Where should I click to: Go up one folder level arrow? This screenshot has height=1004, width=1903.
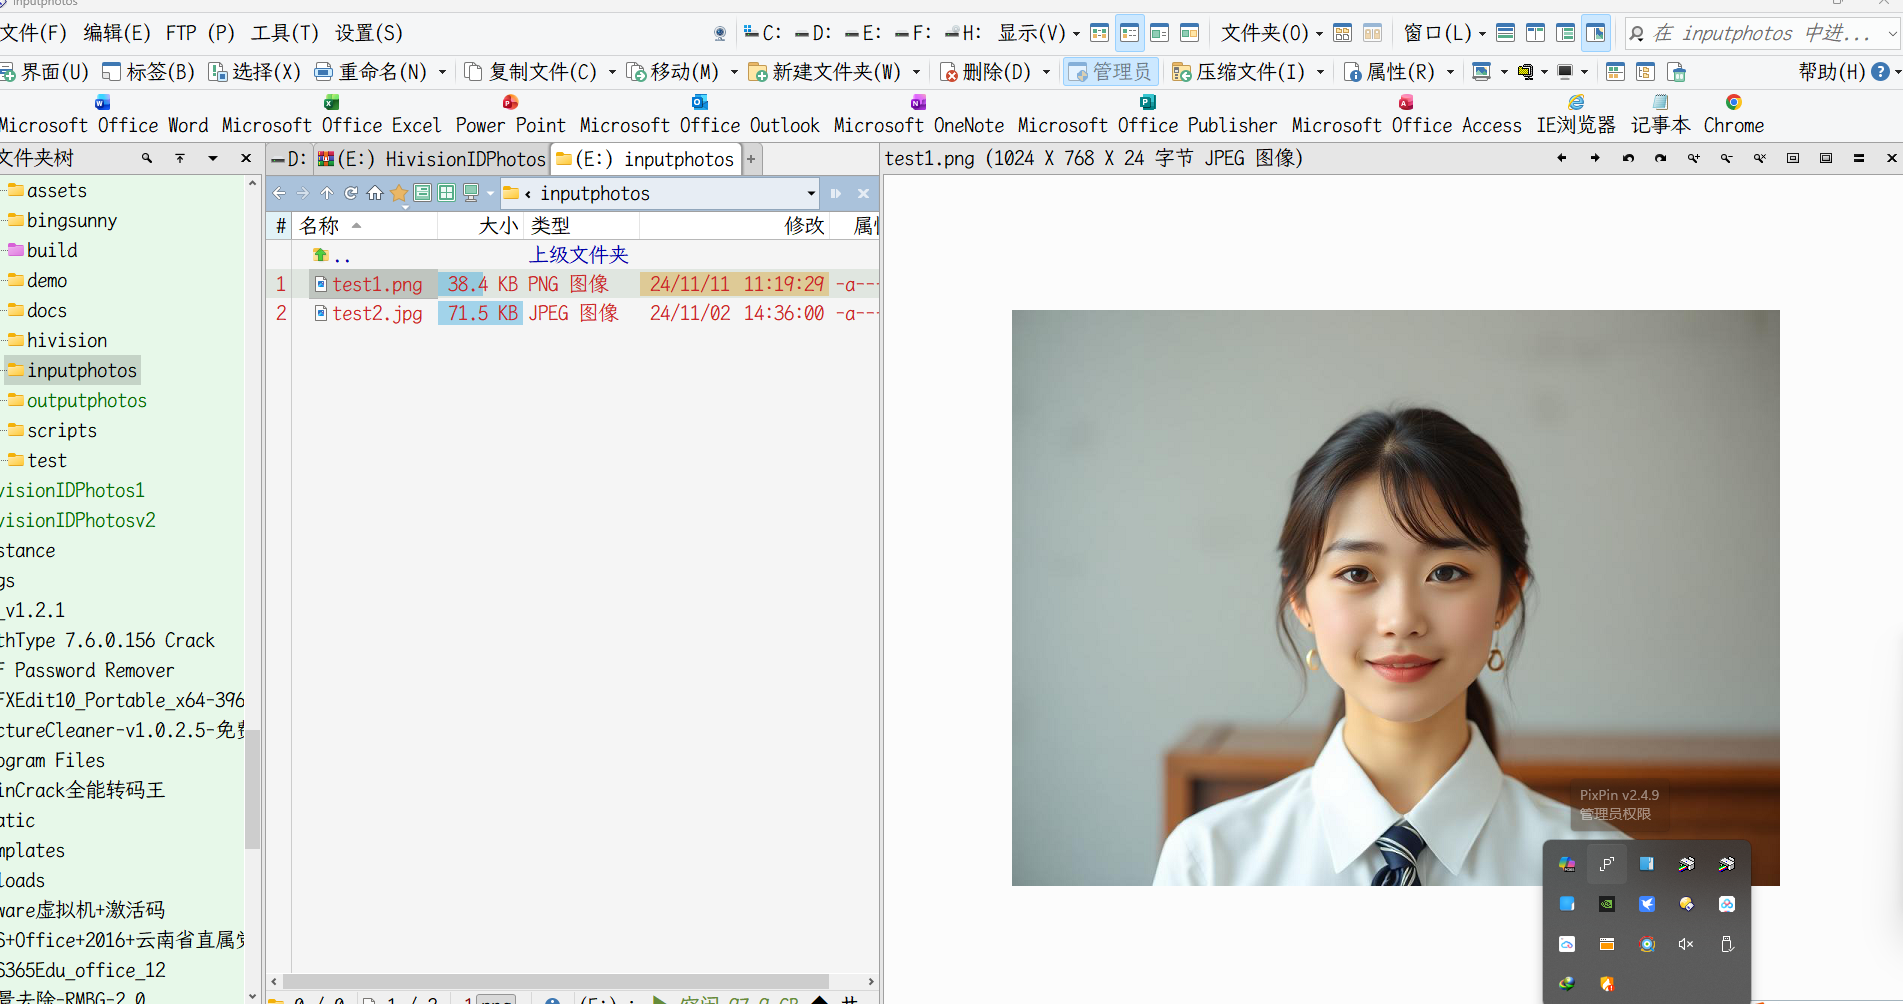tap(327, 193)
